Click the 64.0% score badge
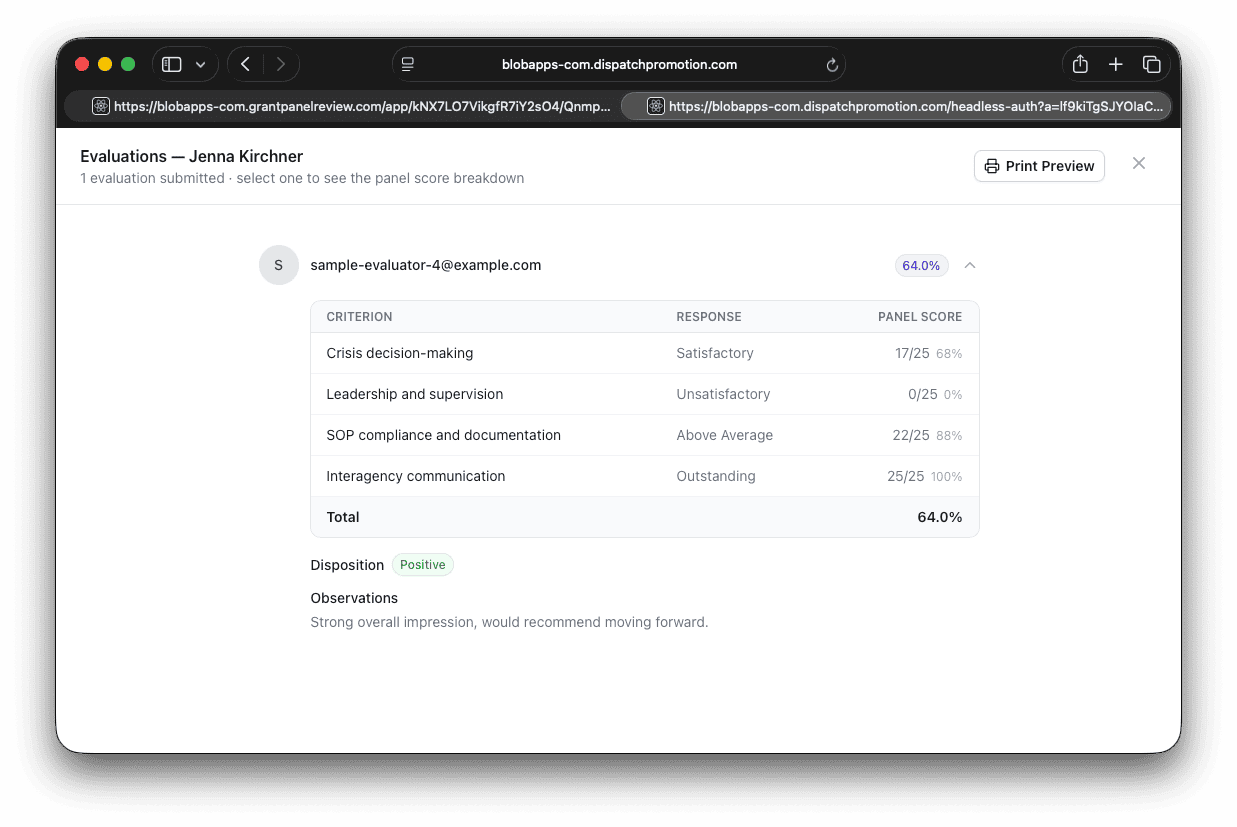 (x=921, y=265)
